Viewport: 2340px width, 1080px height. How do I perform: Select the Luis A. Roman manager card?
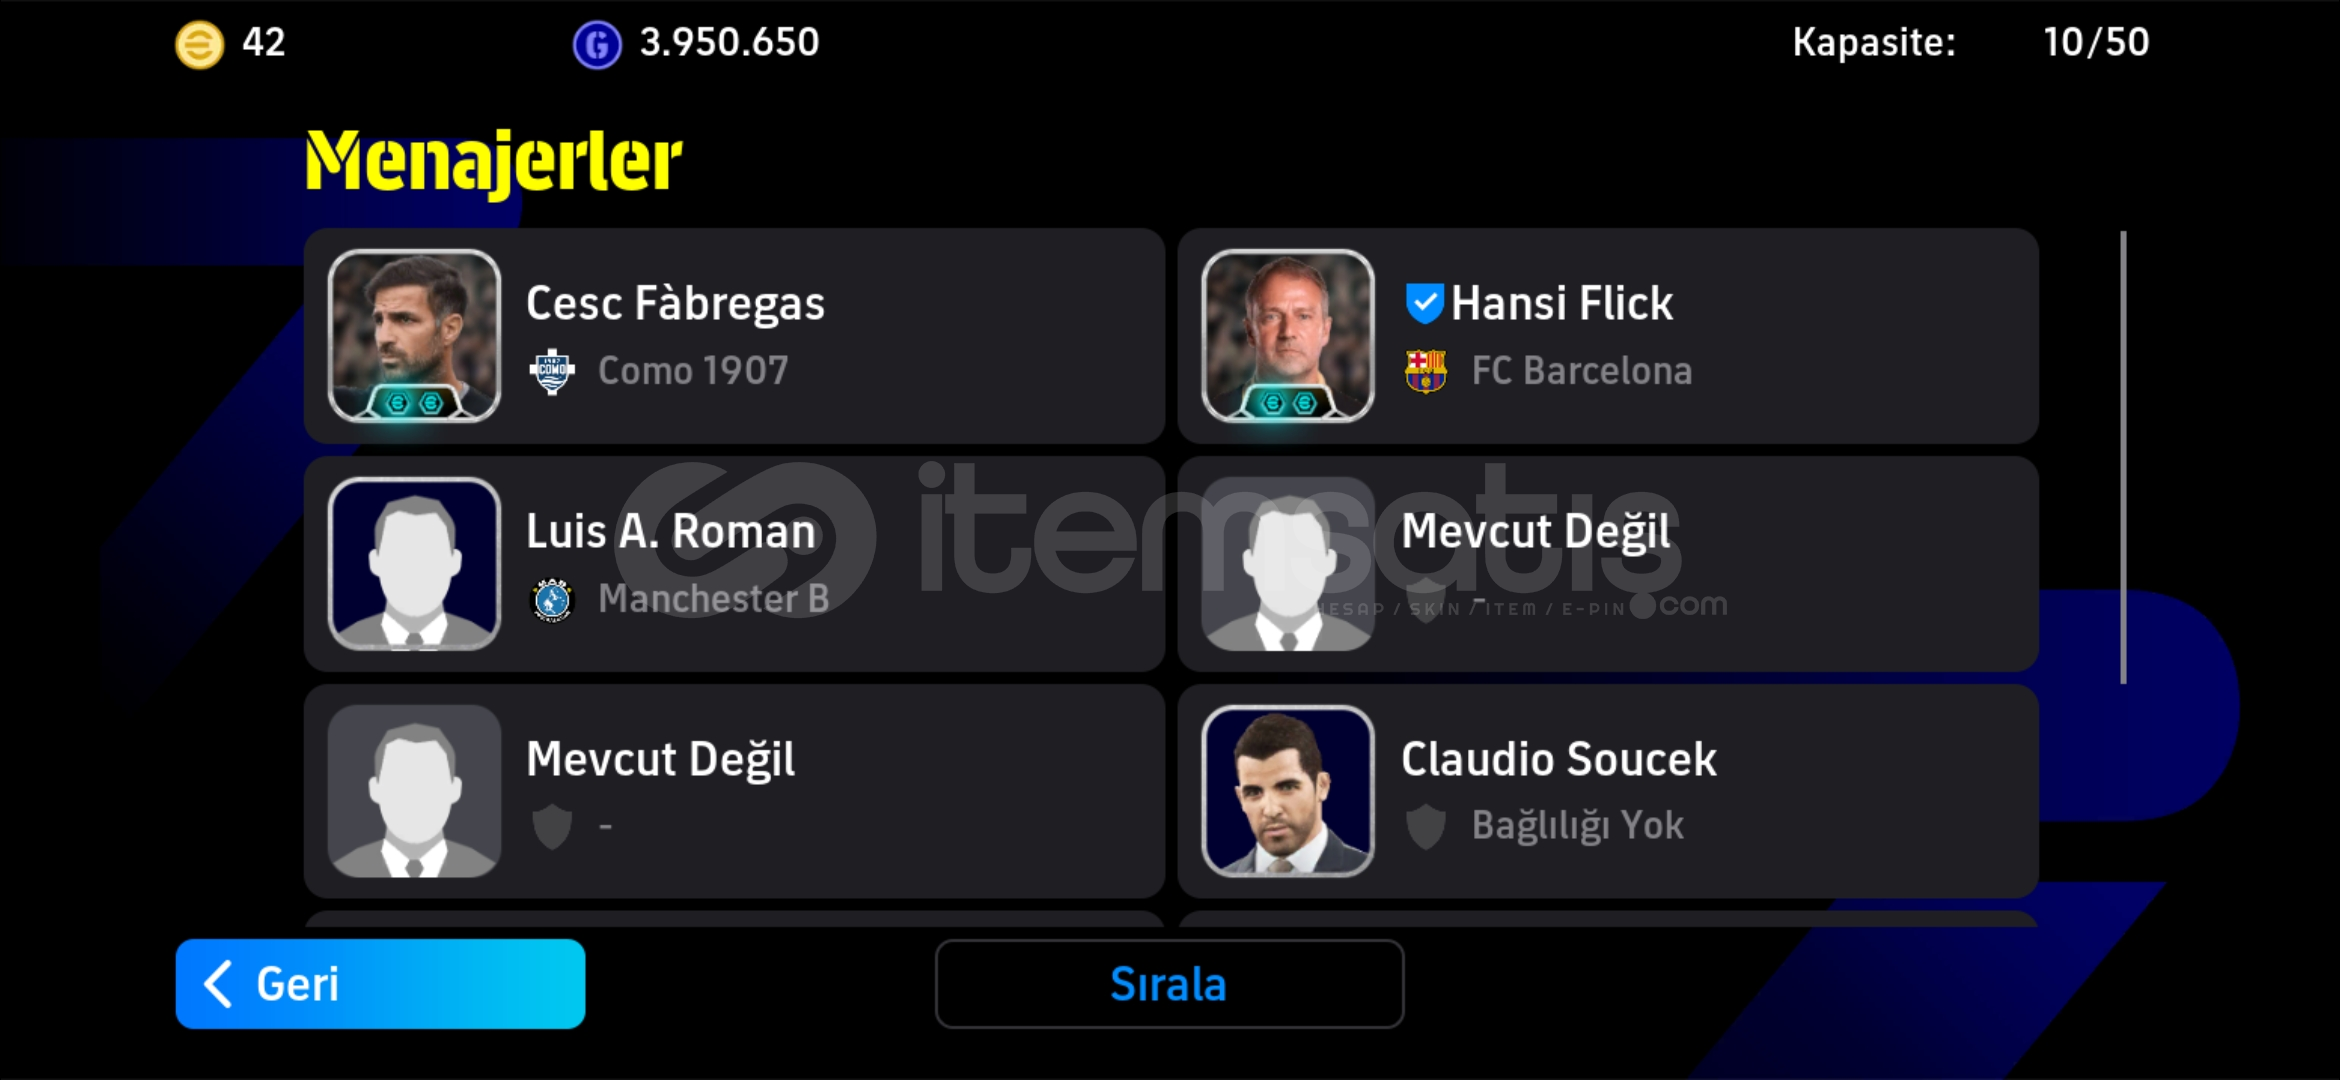tap(734, 564)
